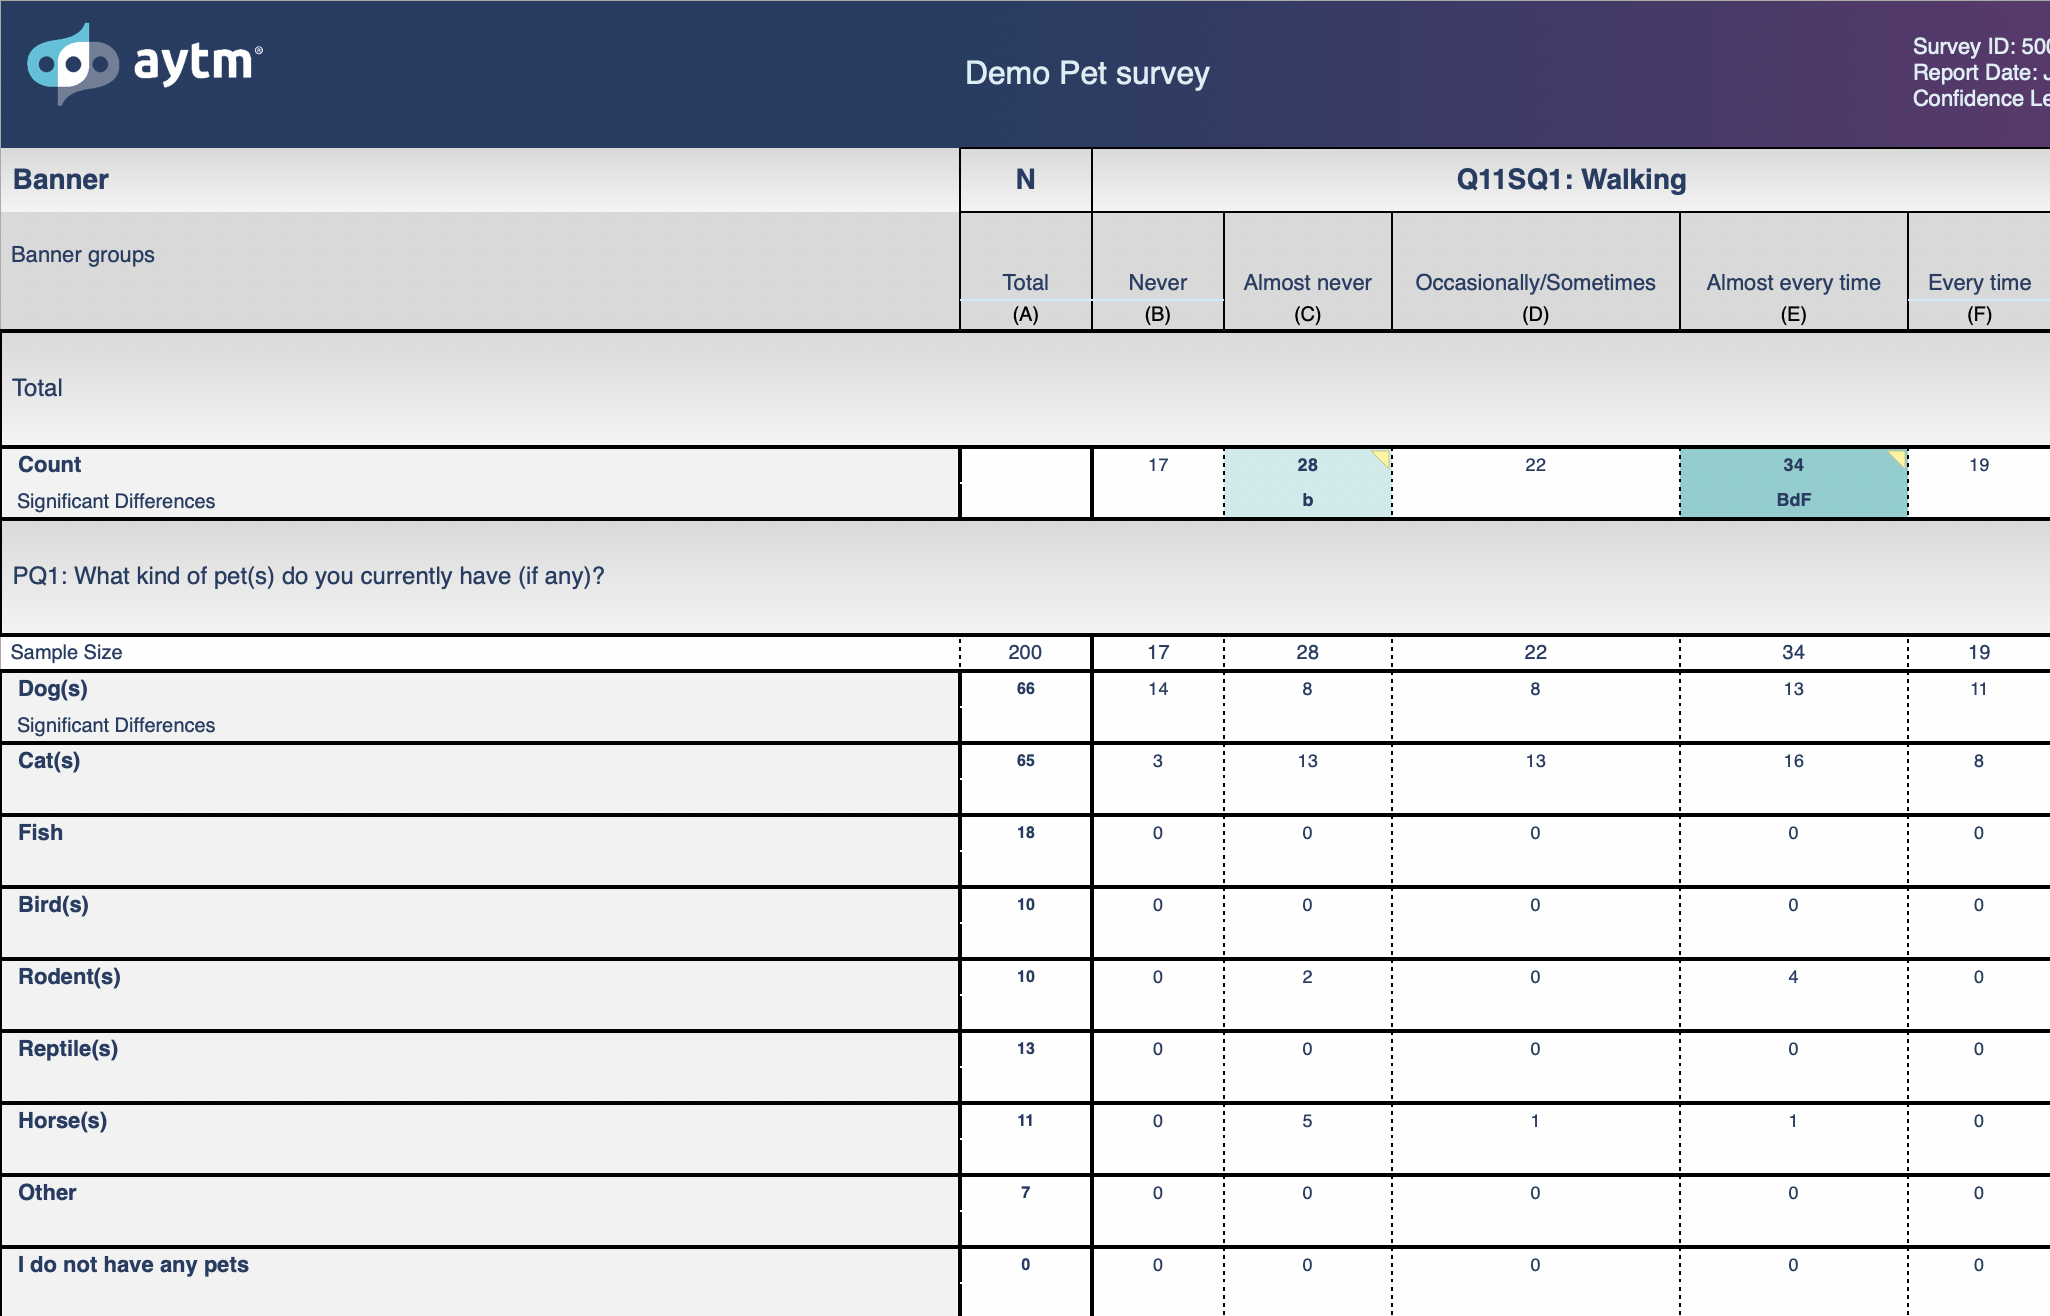Click the yellow note marker on cell 28
2050x1316 pixels.
[1382, 458]
